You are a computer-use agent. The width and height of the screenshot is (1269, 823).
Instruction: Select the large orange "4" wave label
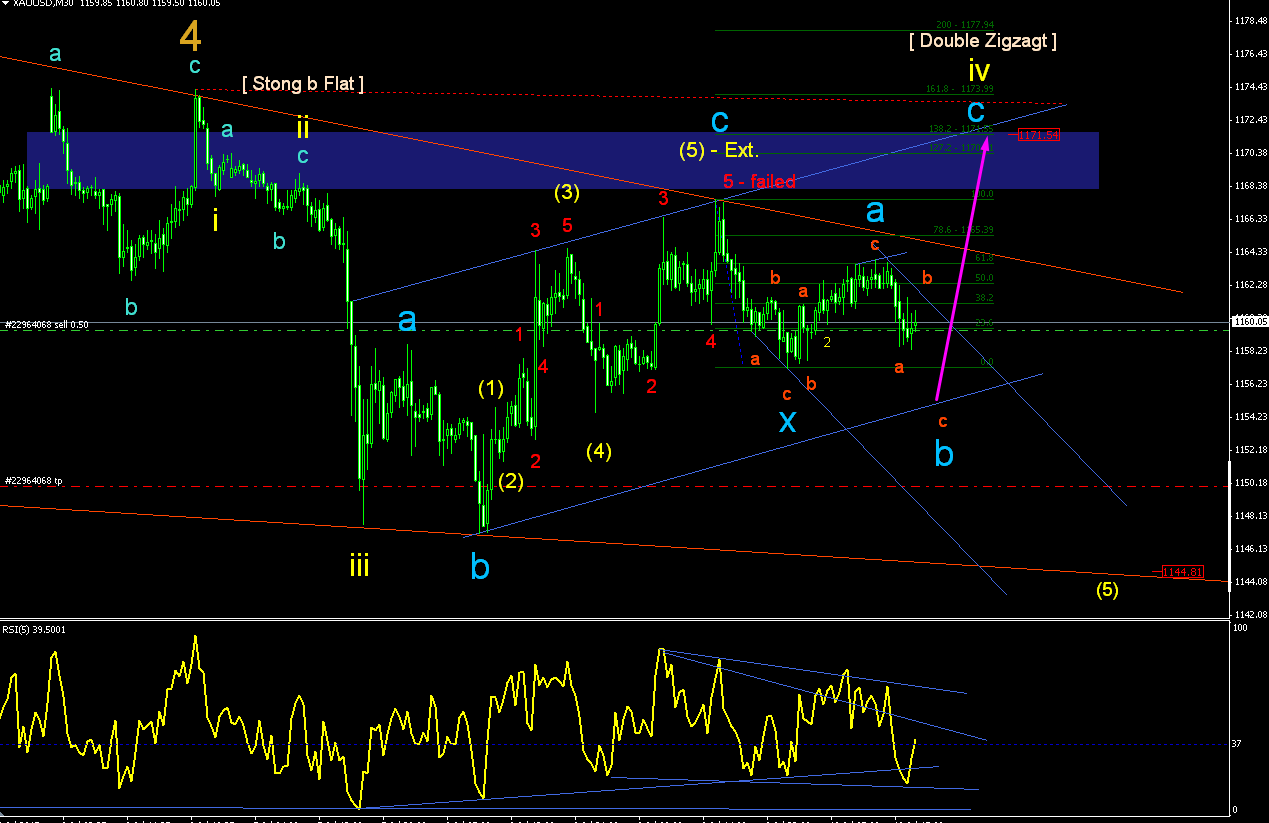[191, 36]
